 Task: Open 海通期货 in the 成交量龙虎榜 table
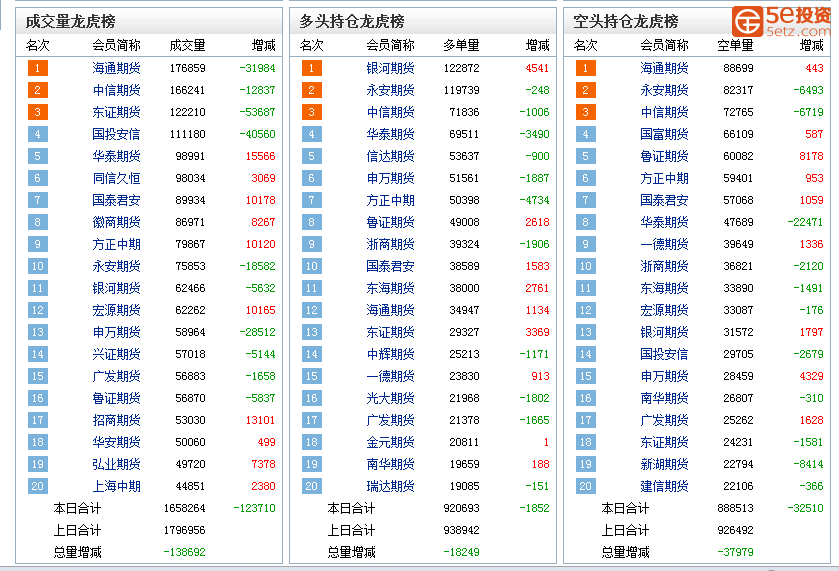tap(116, 68)
